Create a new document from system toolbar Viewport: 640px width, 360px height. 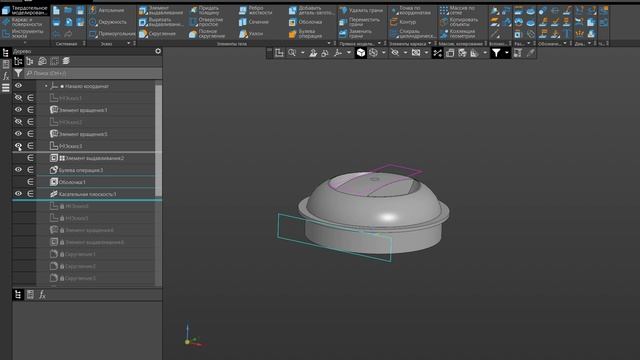point(56,10)
